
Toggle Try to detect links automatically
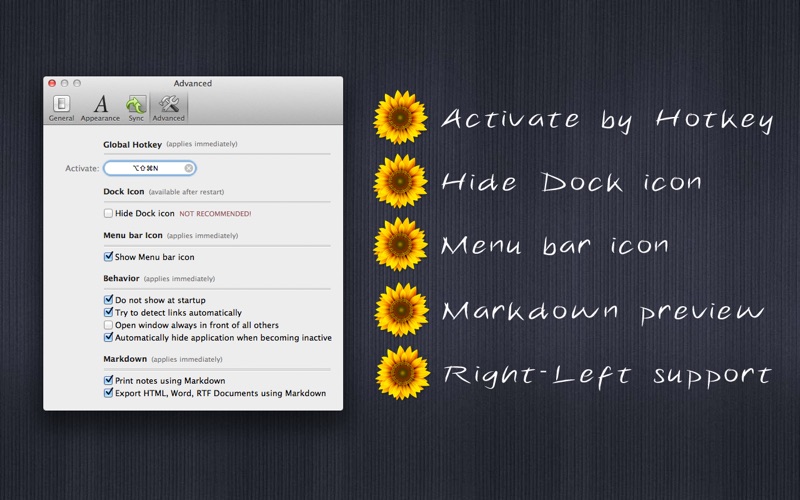(x=108, y=312)
